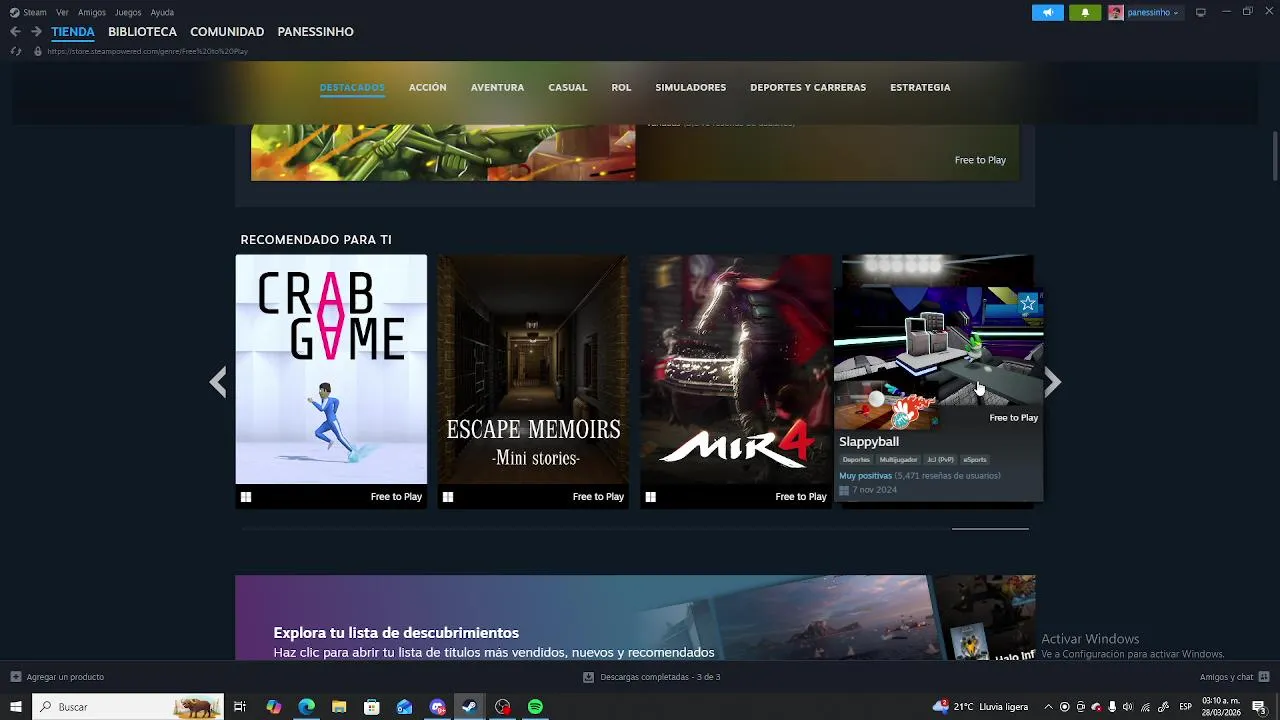Select the ROL genre tab
The image size is (1280, 720).
pyautogui.click(x=621, y=88)
